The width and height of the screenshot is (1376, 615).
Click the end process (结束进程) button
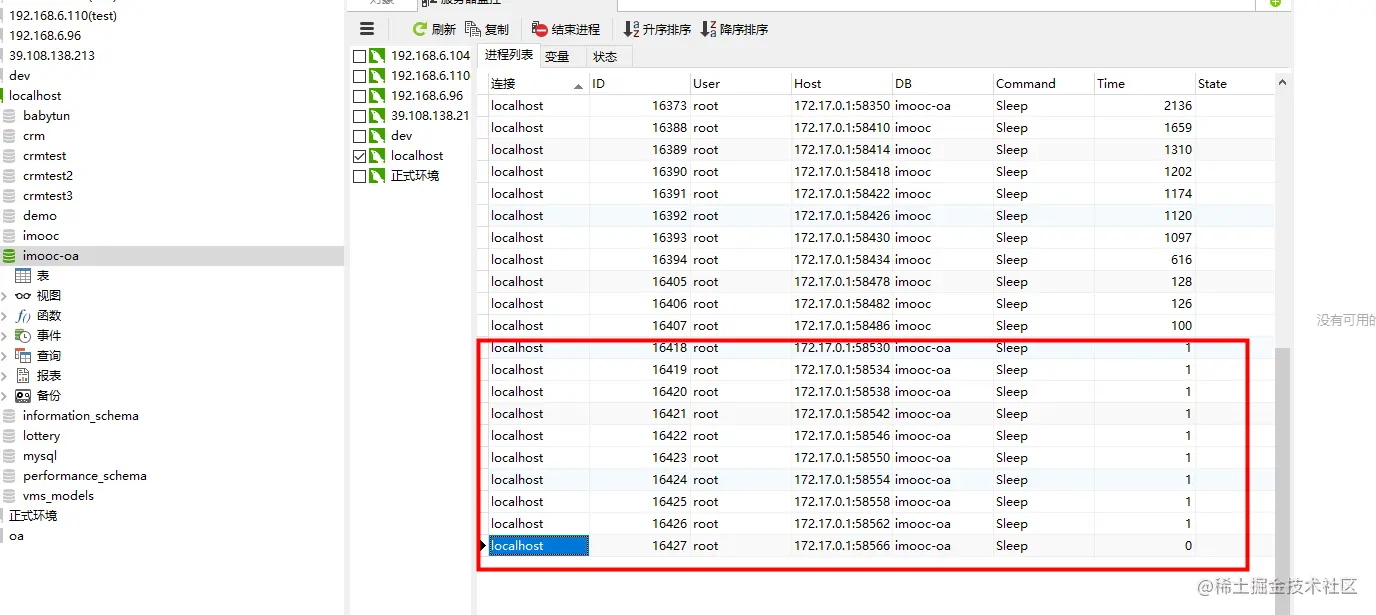tap(566, 29)
